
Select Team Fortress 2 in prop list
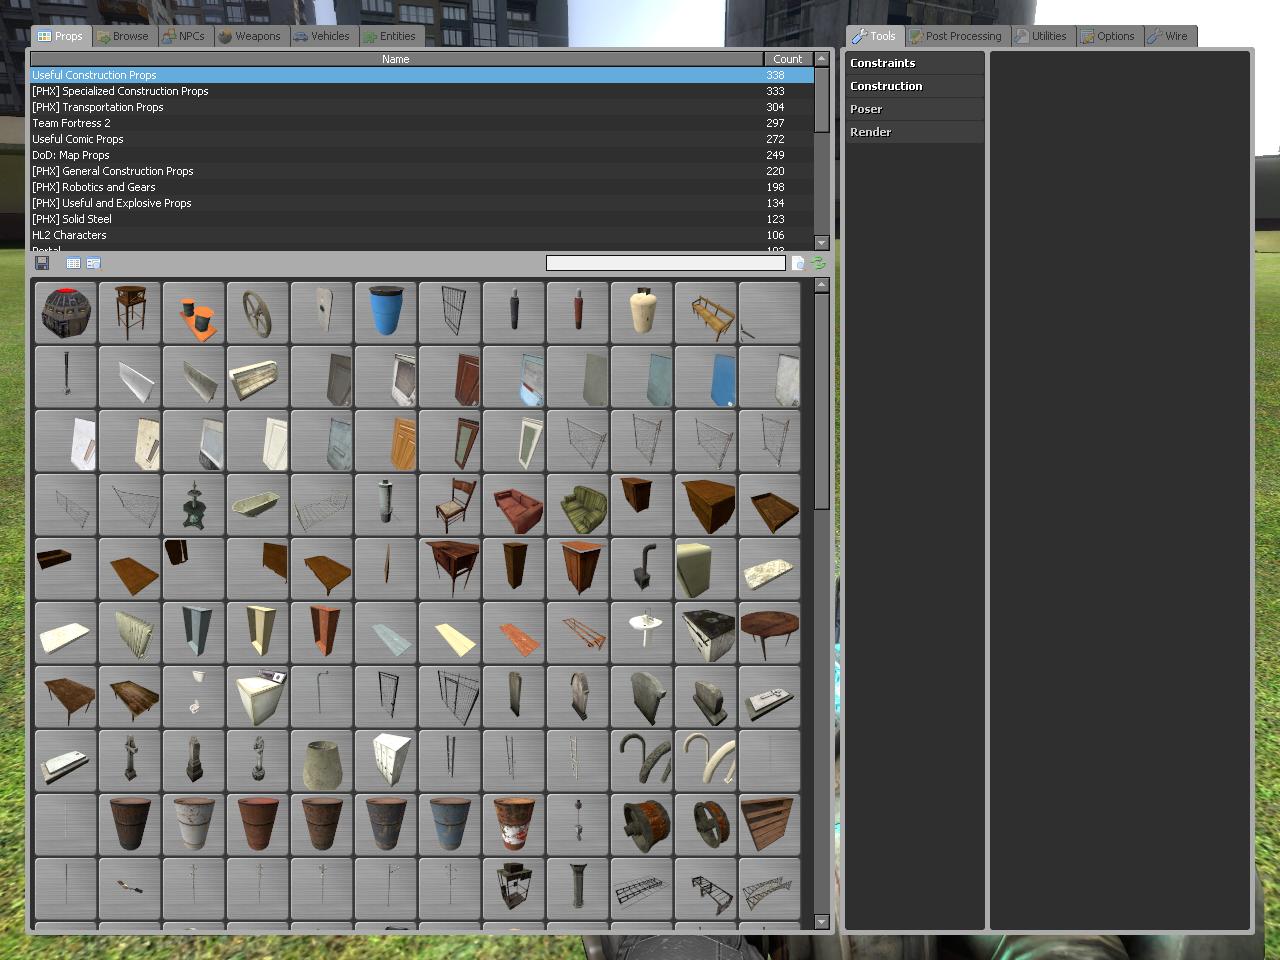coord(72,123)
